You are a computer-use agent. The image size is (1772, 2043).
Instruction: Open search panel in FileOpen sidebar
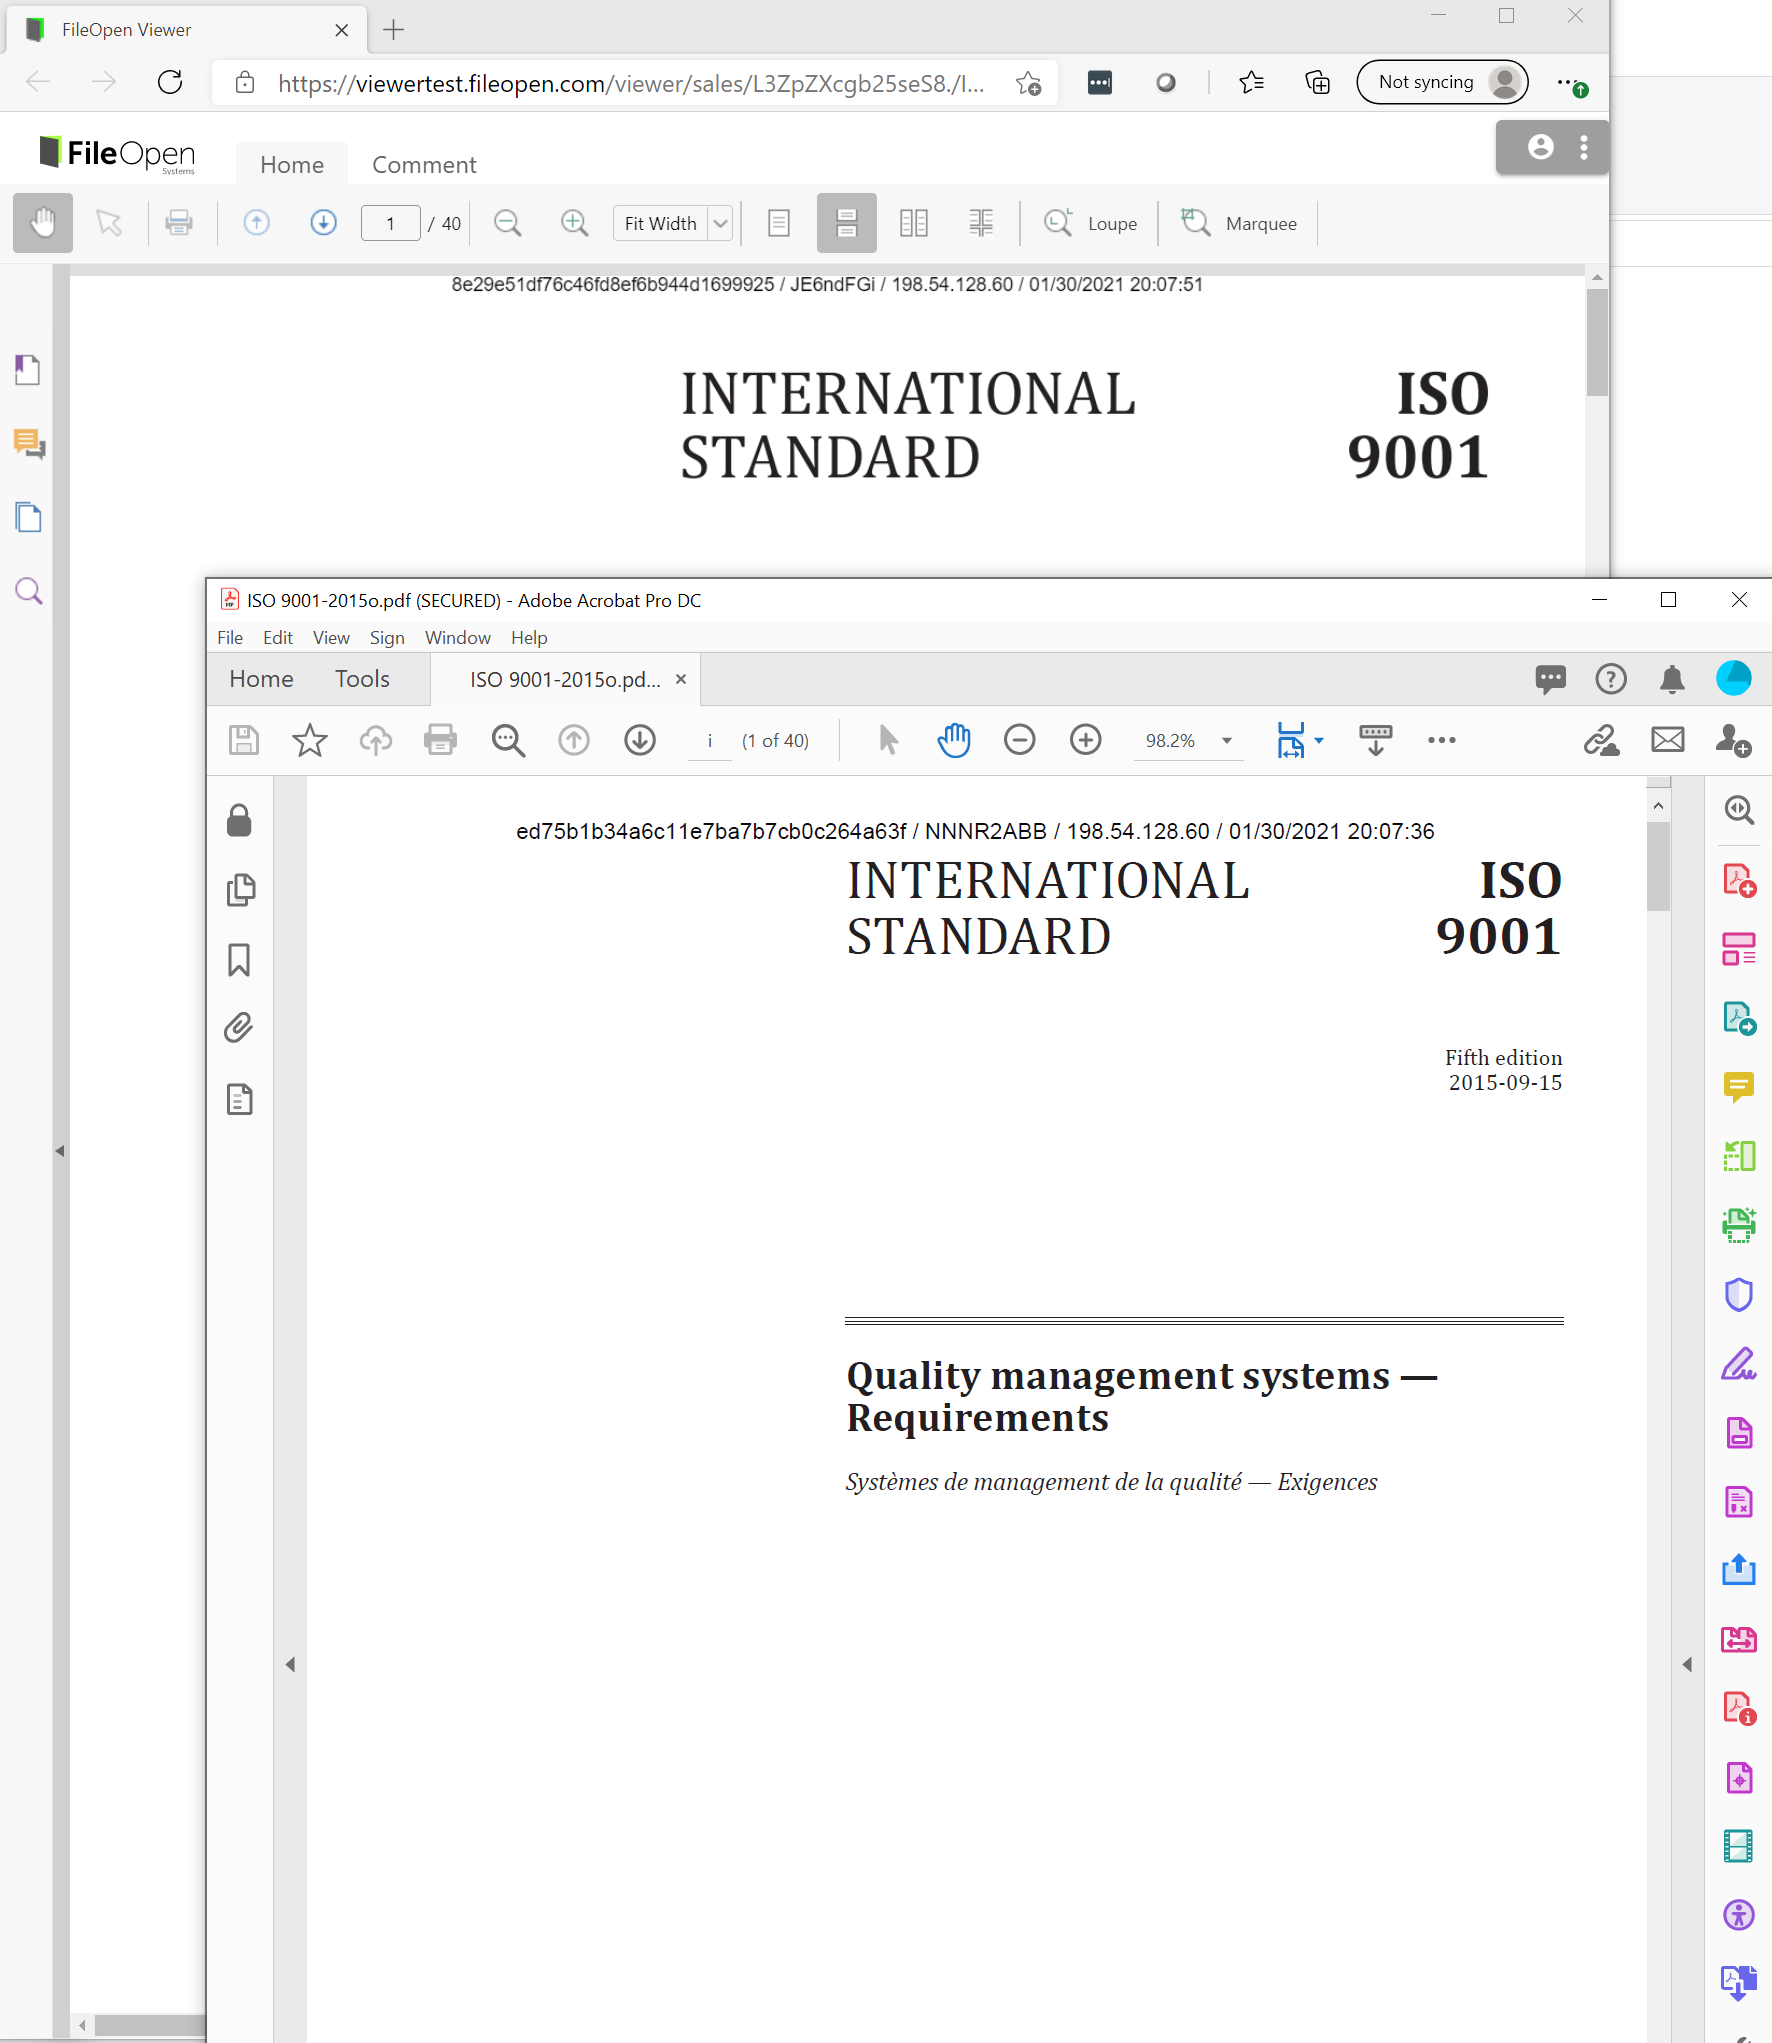point(28,591)
